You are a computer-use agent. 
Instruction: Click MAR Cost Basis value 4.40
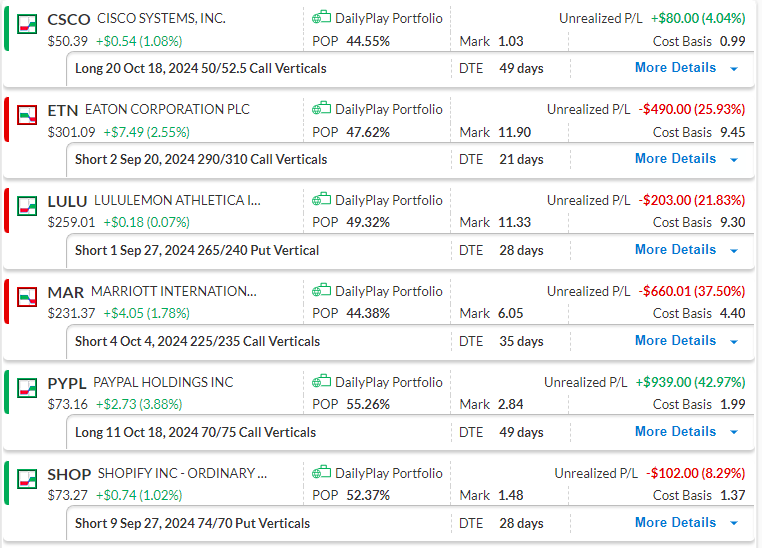pos(733,313)
